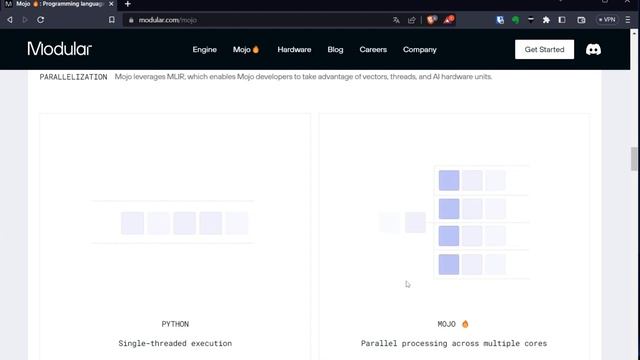The height and width of the screenshot is (360, 640).
Task: Open the extensions puzzle piece menu
Action: 546,20
